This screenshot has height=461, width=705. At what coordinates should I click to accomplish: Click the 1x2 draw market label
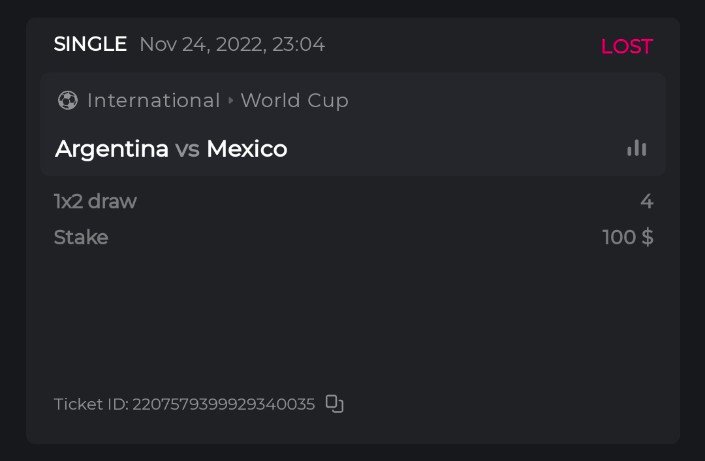[x=95, y=201]
